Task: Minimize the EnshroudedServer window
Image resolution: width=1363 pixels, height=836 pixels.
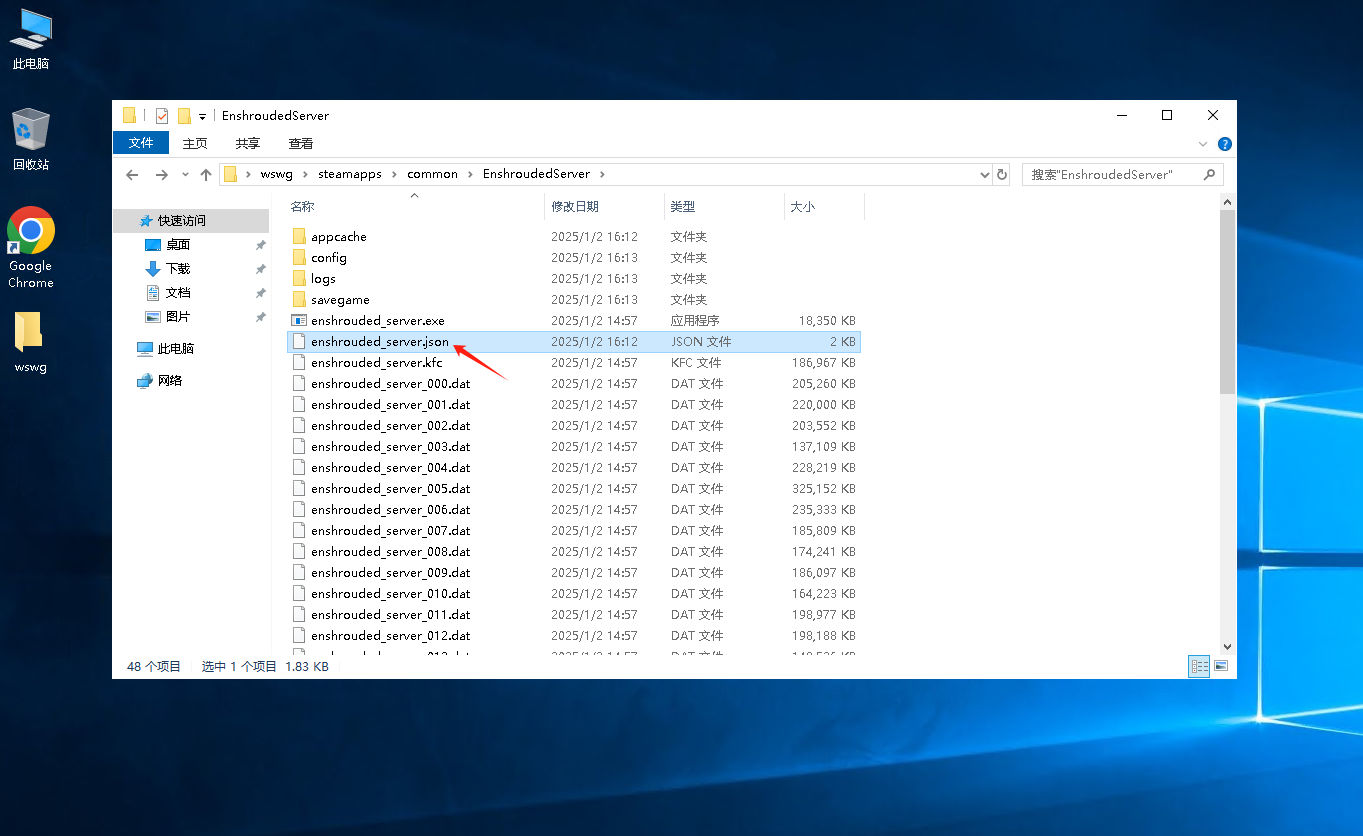Action: coord(1121,115)
